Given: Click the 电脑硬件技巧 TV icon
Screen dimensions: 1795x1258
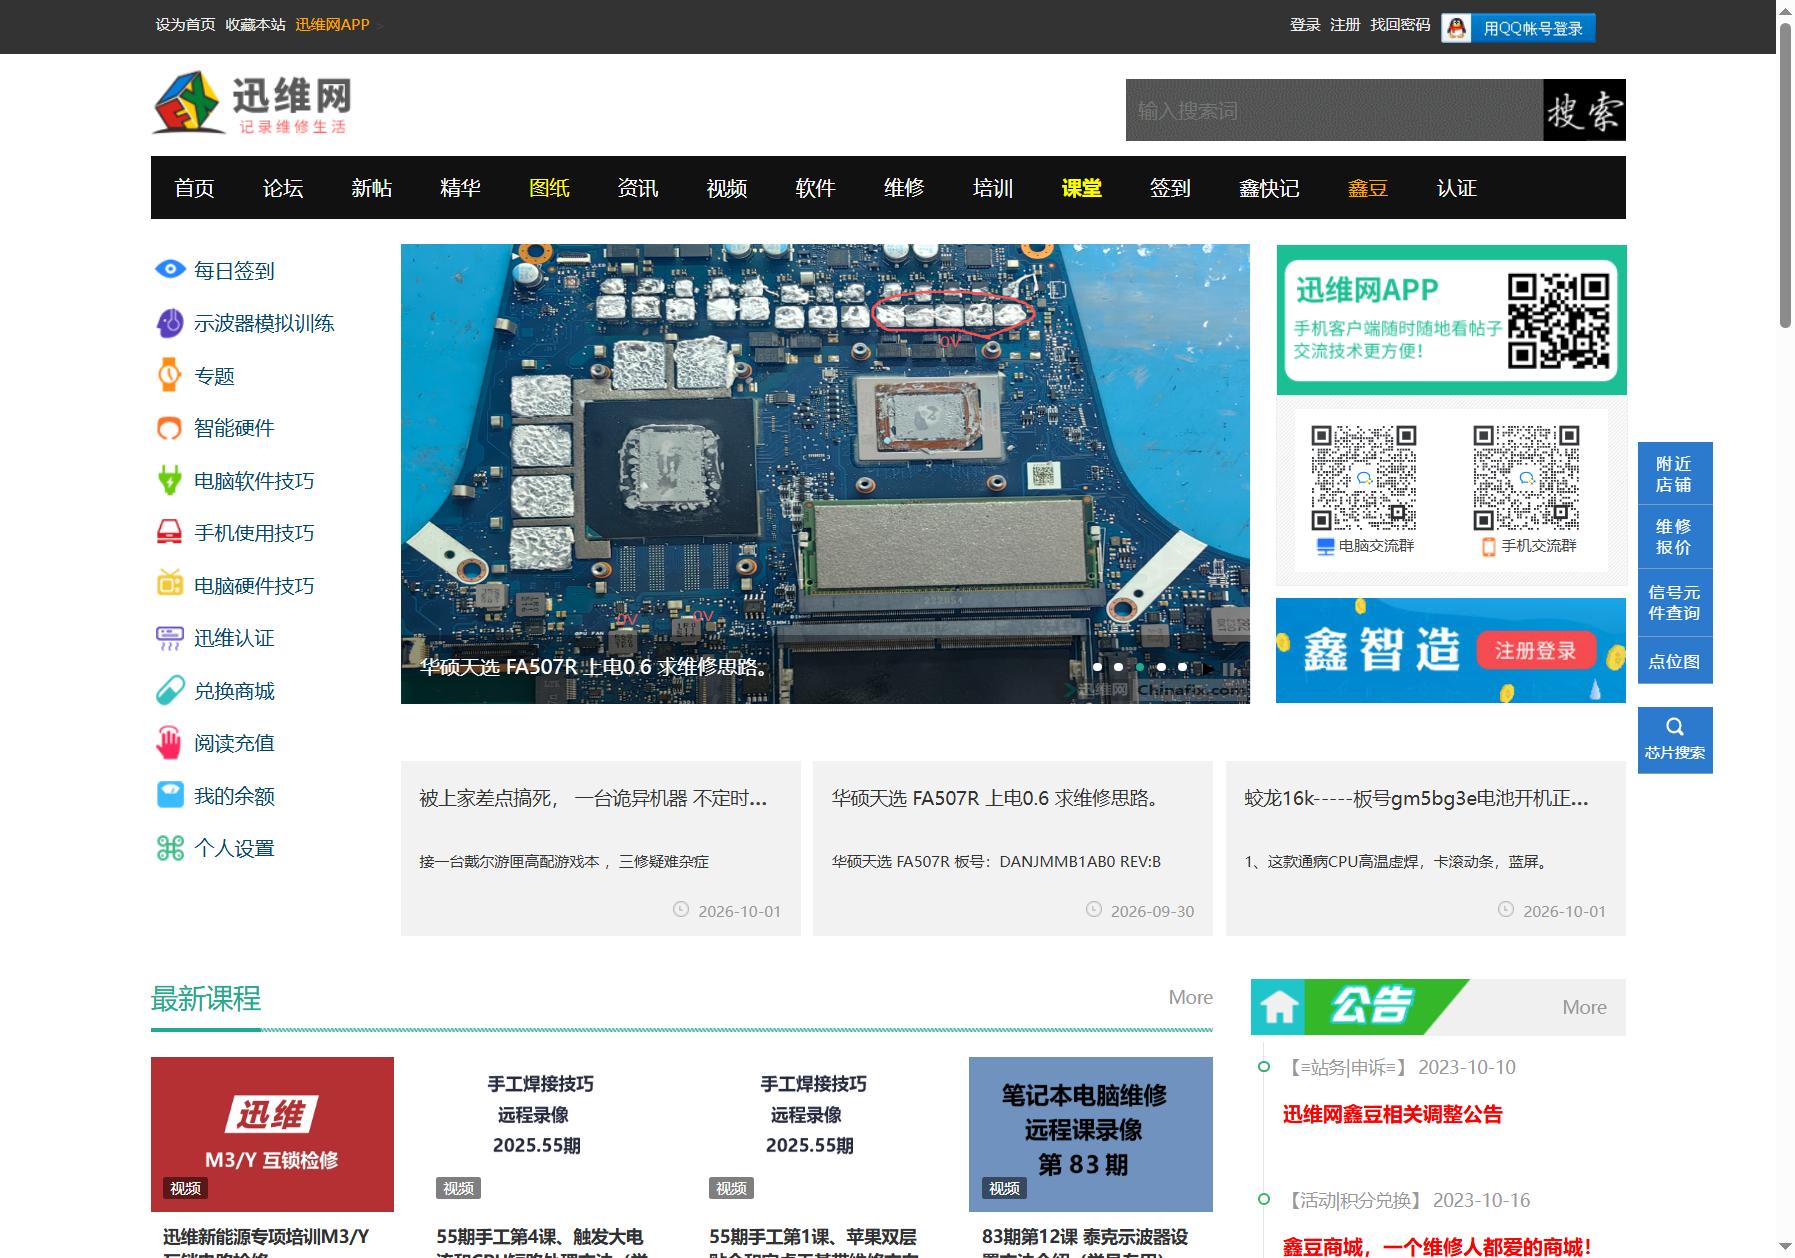Looking at the screenshot, I should 170,584.
